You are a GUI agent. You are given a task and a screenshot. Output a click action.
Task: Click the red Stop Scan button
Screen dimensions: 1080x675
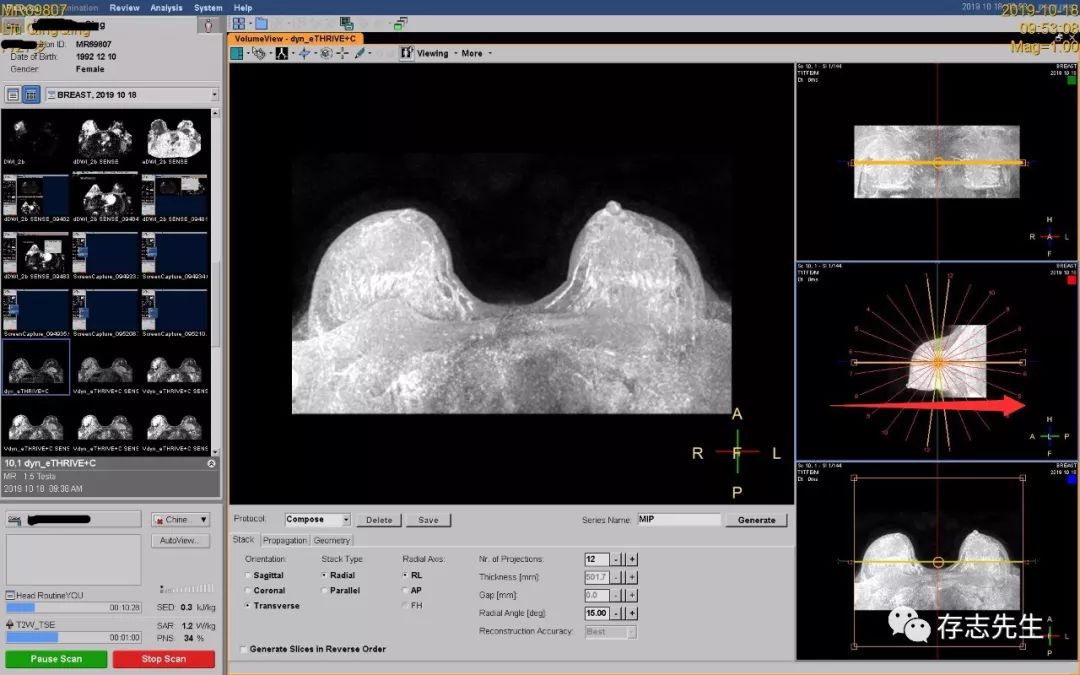pyautogui.click(x=163, y=659)
